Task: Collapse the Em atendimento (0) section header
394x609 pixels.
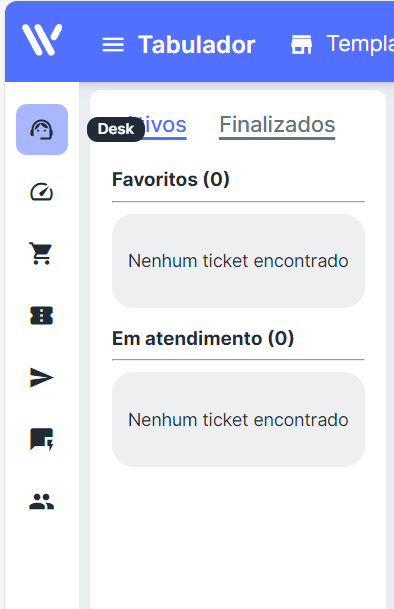Action: pos(203,338)
